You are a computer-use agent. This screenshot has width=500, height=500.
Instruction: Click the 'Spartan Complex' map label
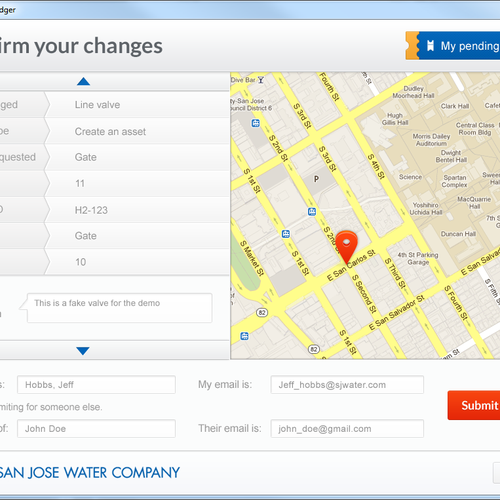click(x=455, y=181)
